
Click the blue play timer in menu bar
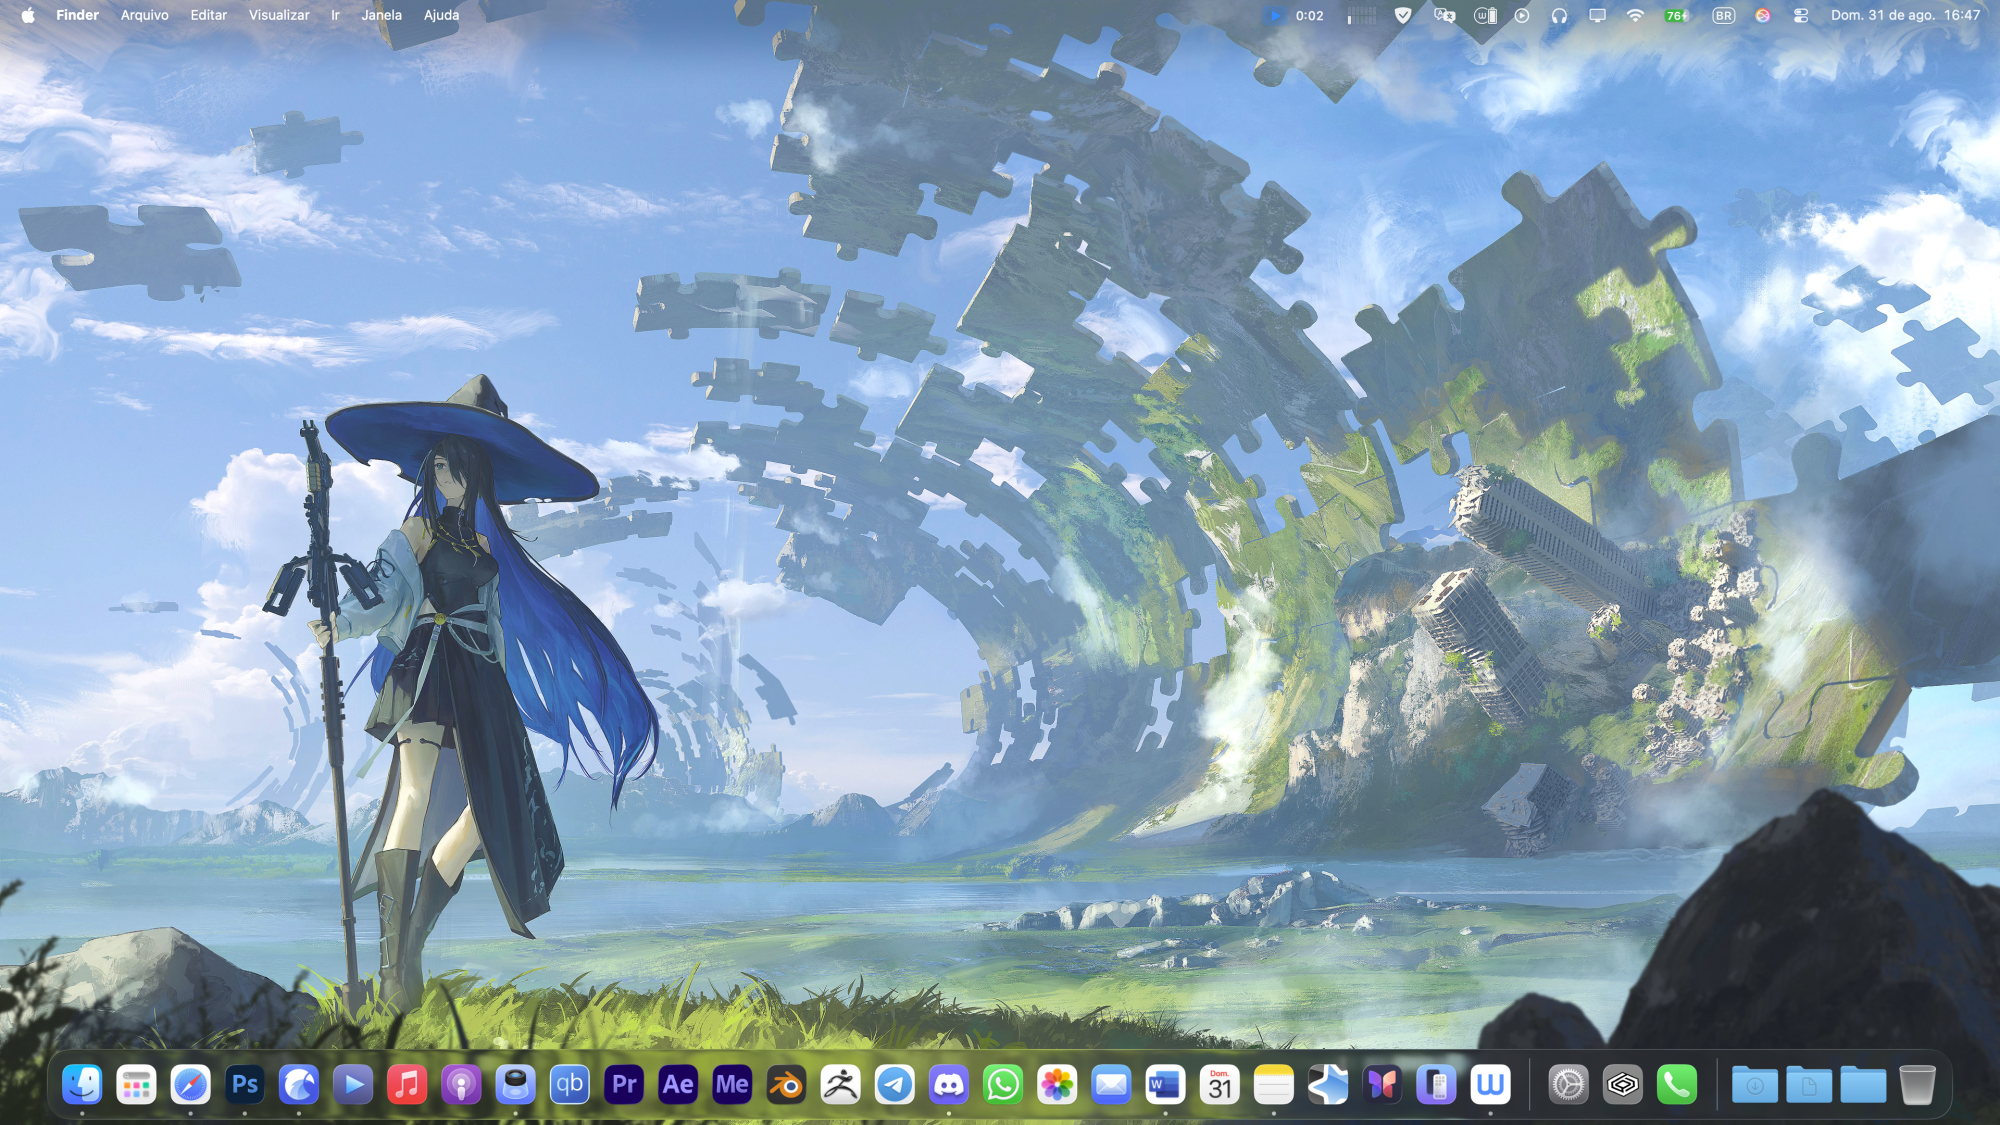(1274, 15)
